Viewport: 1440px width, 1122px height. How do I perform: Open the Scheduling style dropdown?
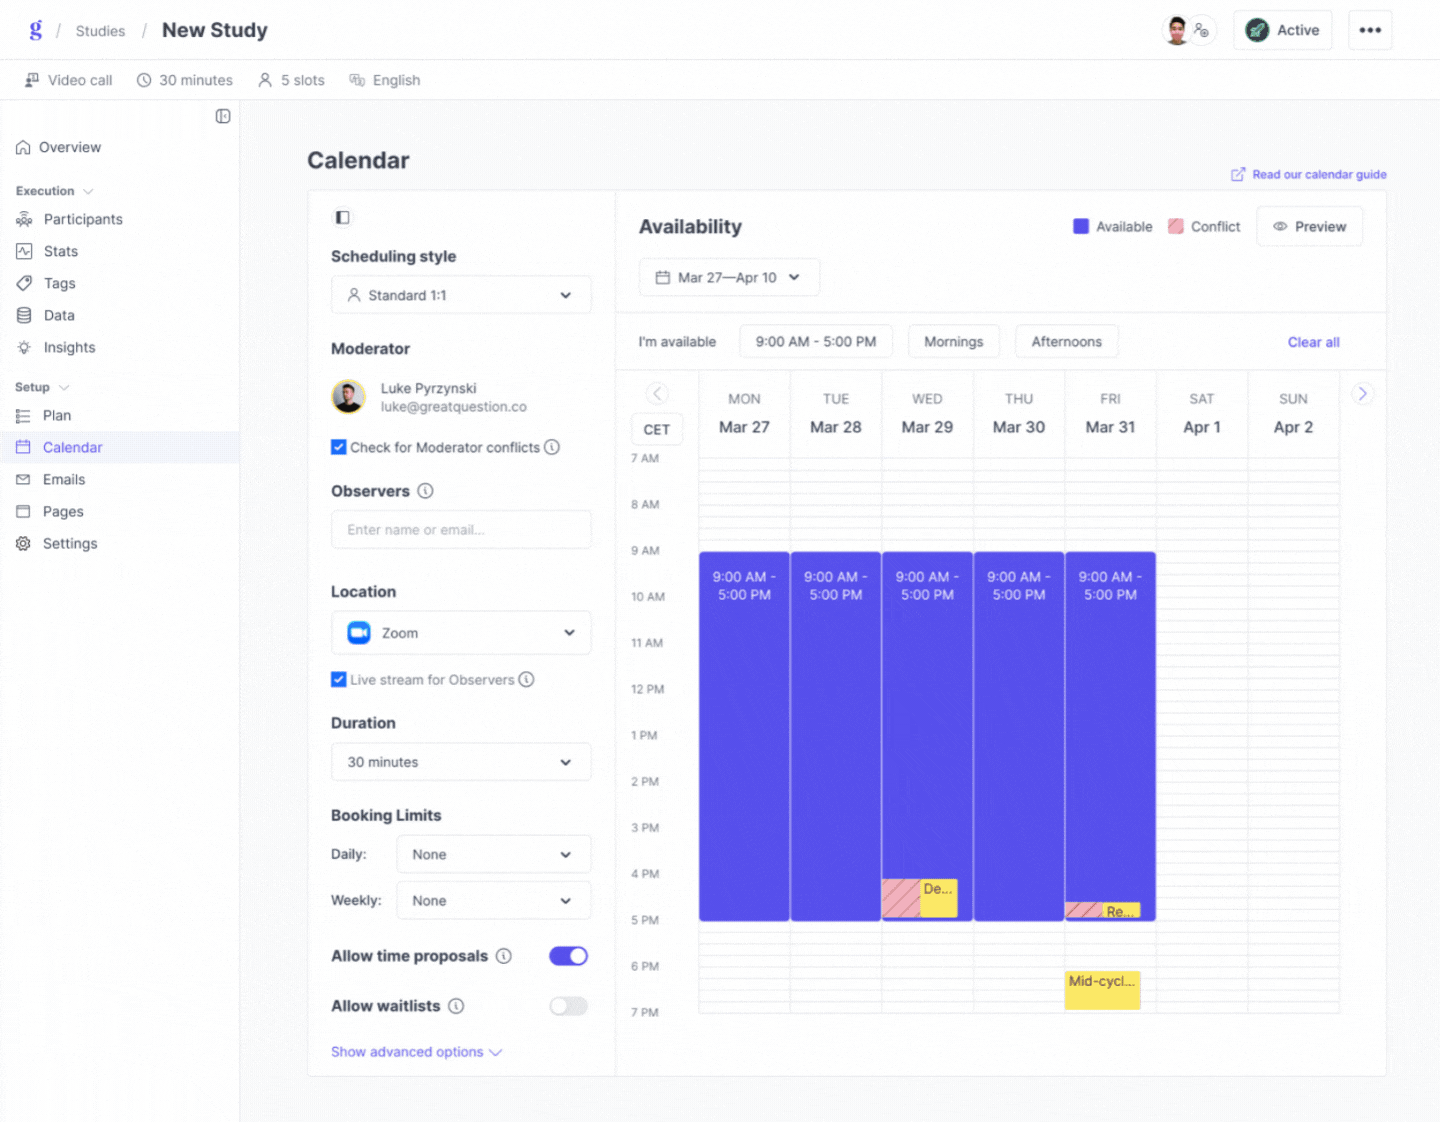coord(460,295)
